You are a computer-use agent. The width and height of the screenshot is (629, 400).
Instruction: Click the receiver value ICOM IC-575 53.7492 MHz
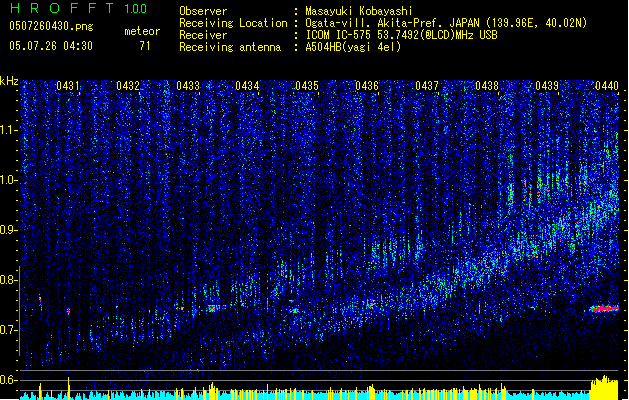pyautogui.click(x=401, y=35)
